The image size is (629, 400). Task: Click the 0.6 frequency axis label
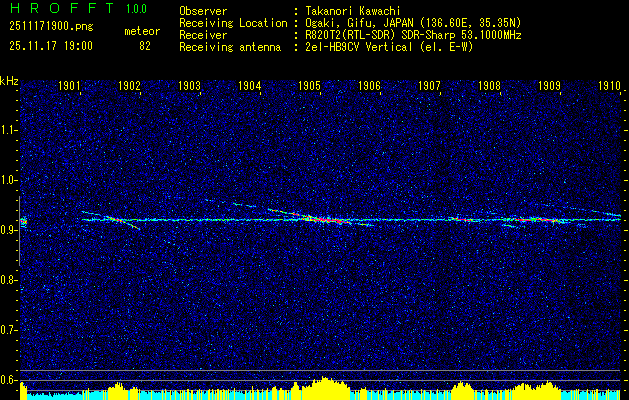coord(9,380)
